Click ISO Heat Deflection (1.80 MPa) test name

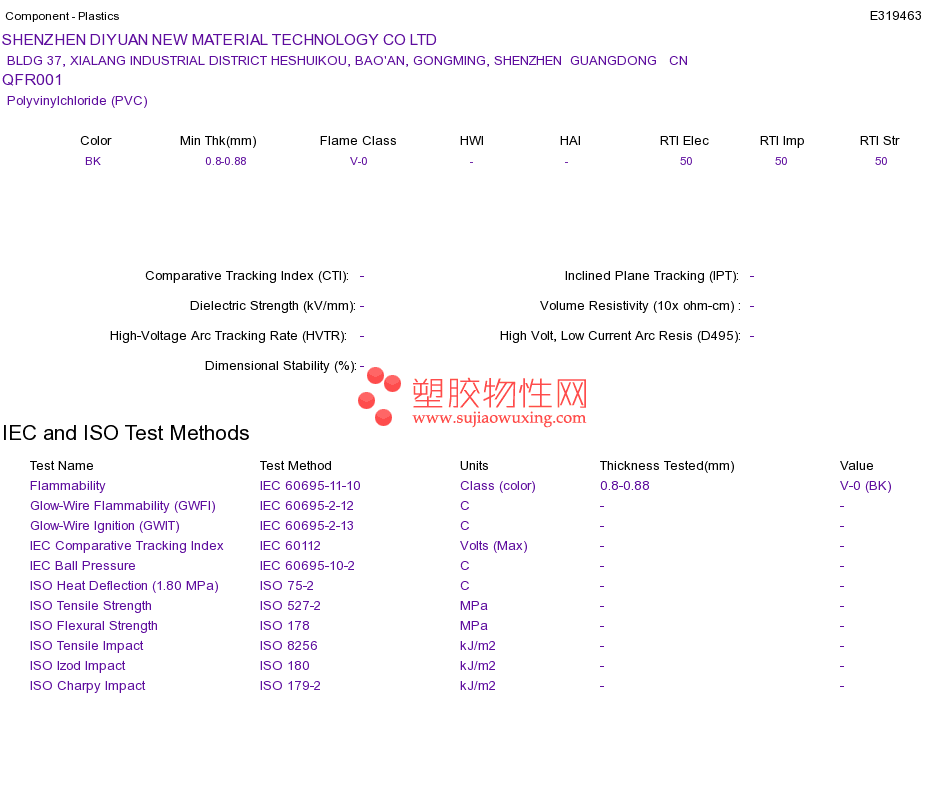[124, 585]
